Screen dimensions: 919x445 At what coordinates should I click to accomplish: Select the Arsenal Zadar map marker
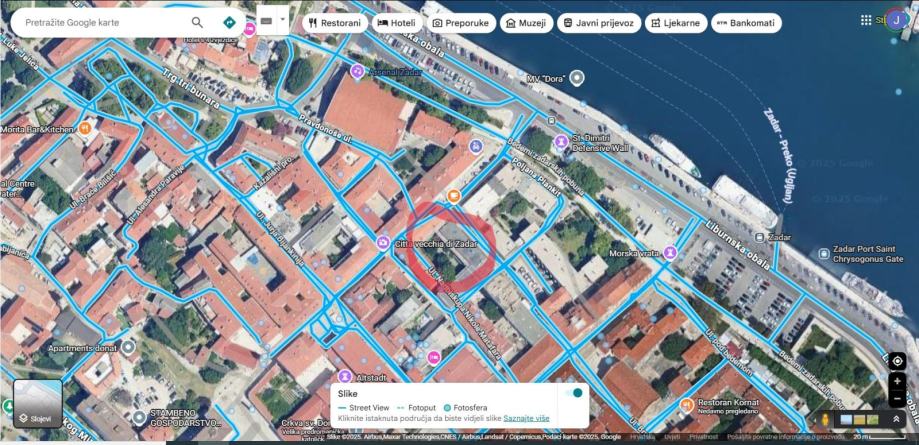point(357,72)
